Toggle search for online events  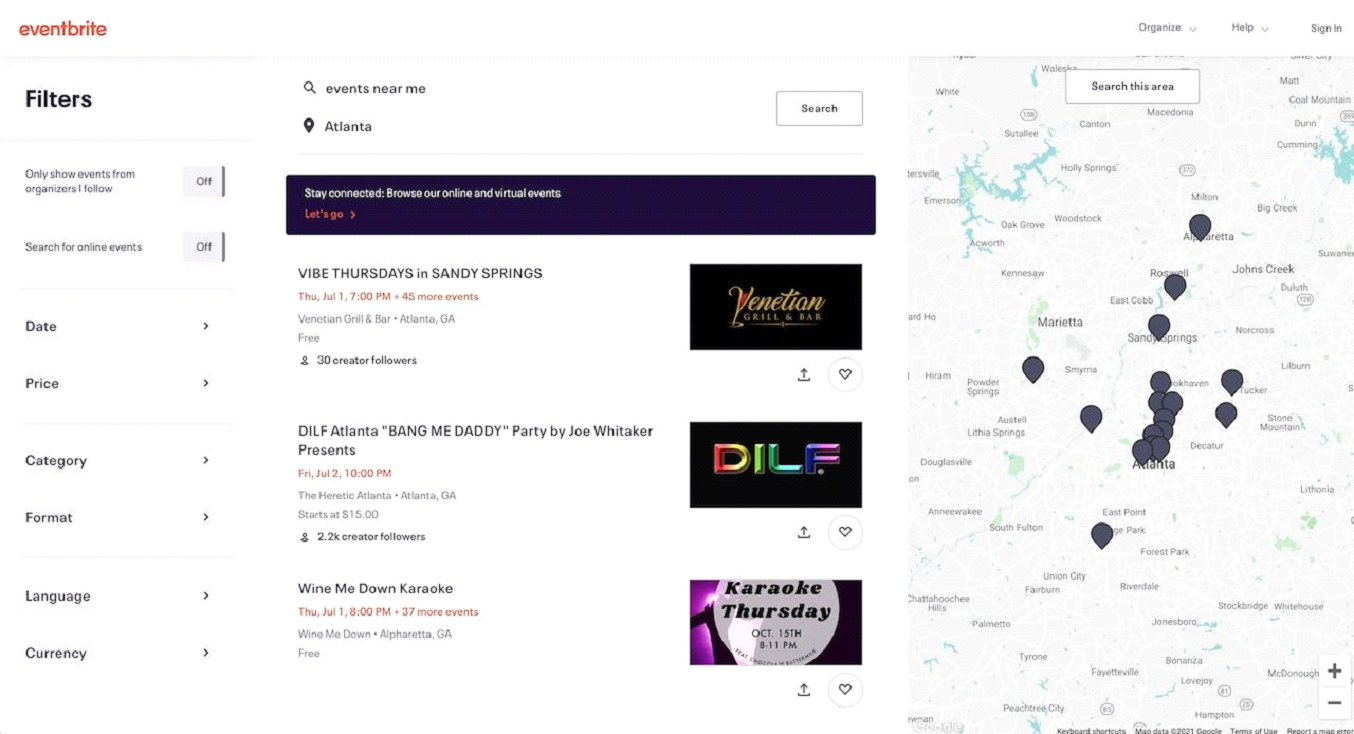[x=204, y=247]
